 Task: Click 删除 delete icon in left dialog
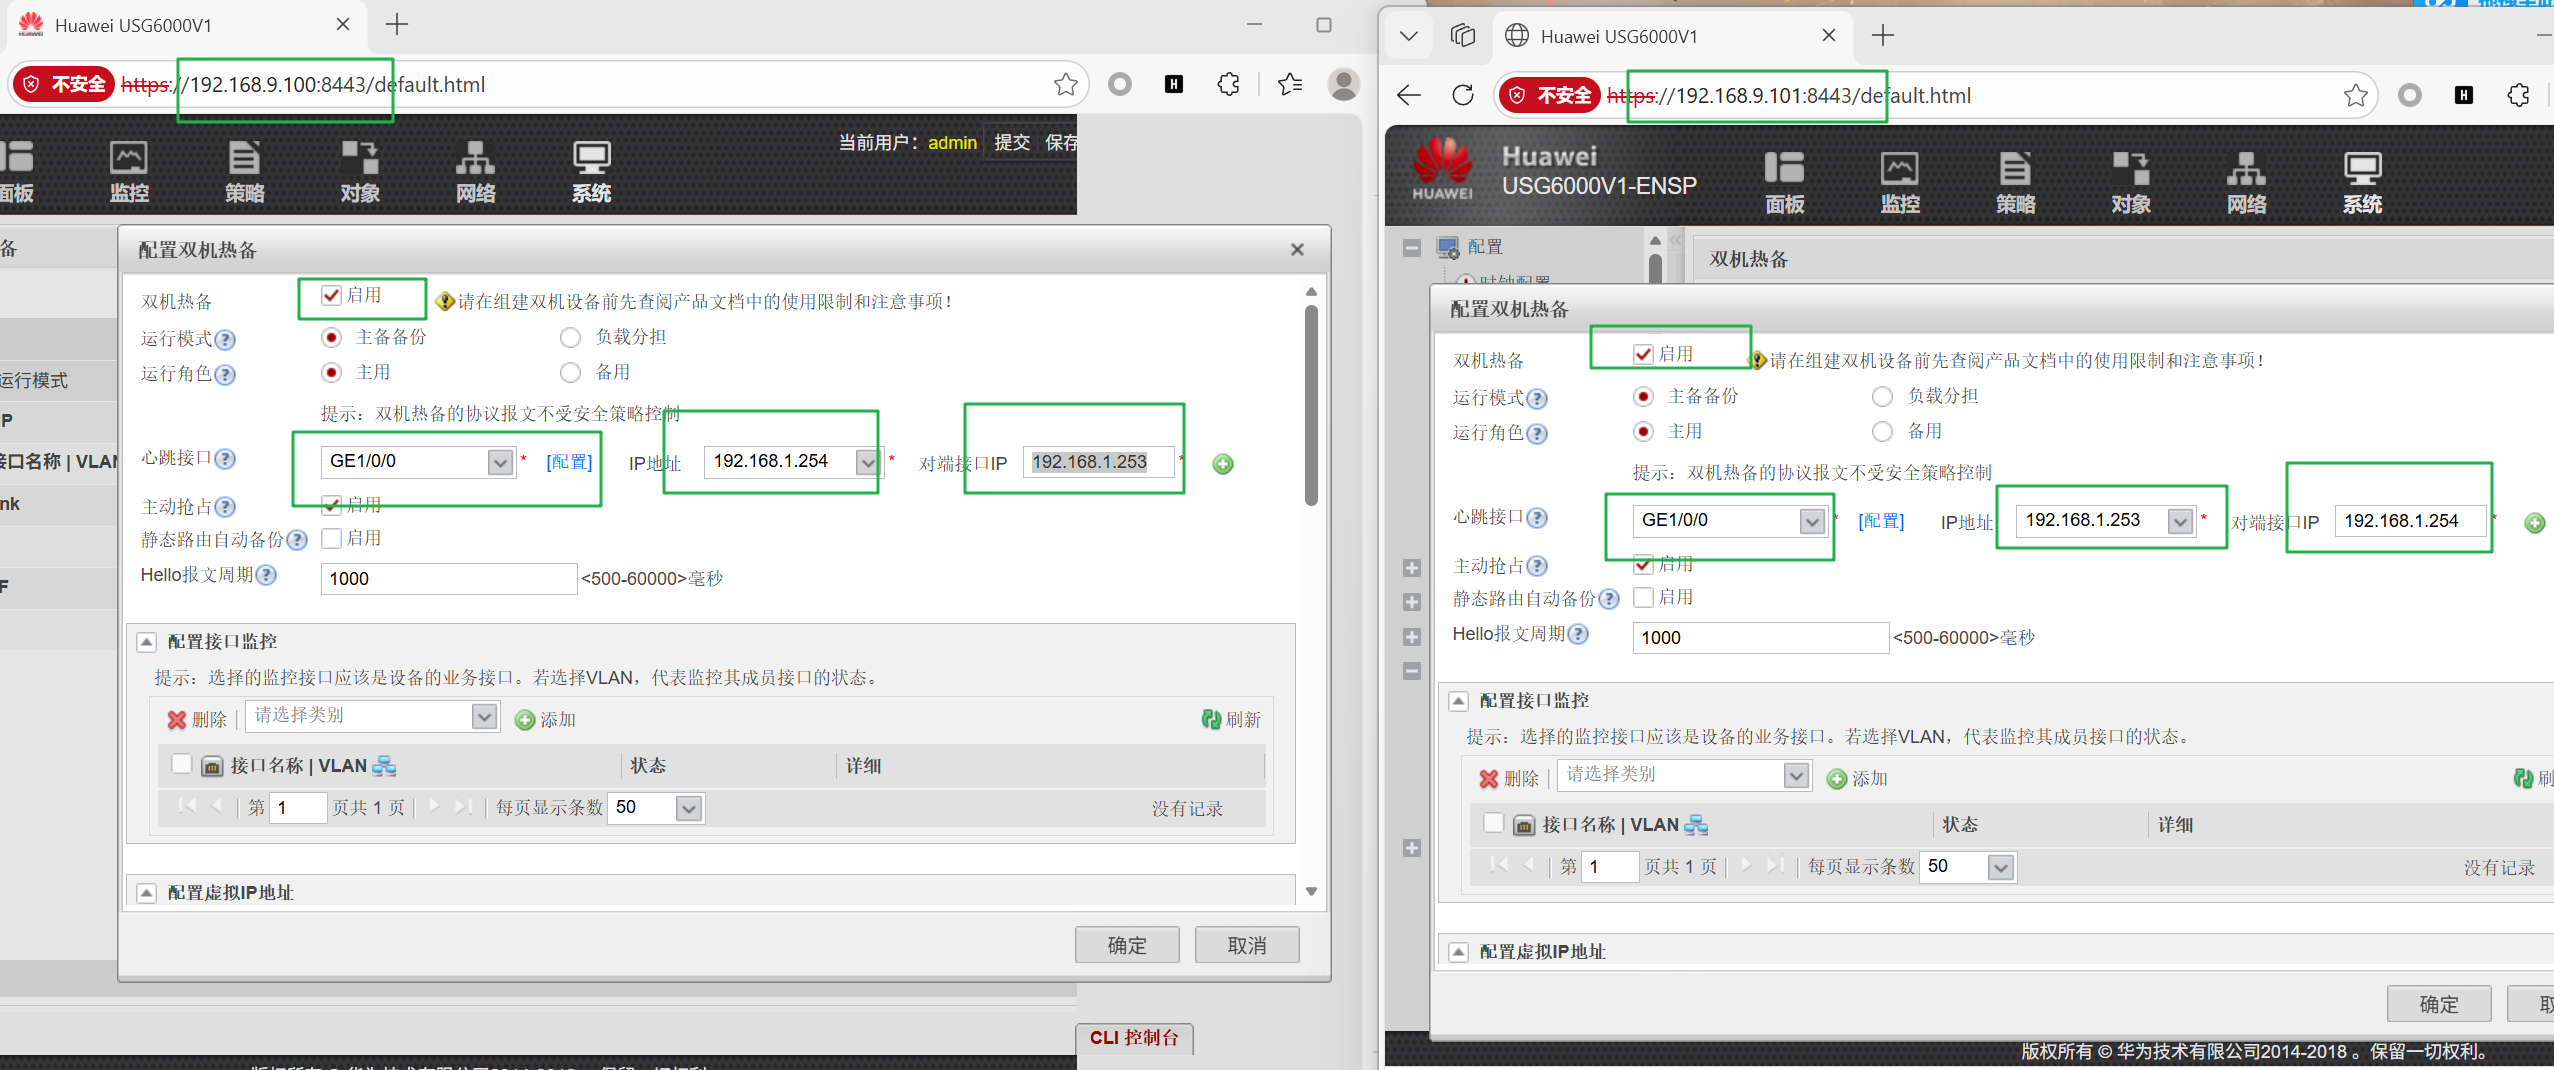[177, 719]
